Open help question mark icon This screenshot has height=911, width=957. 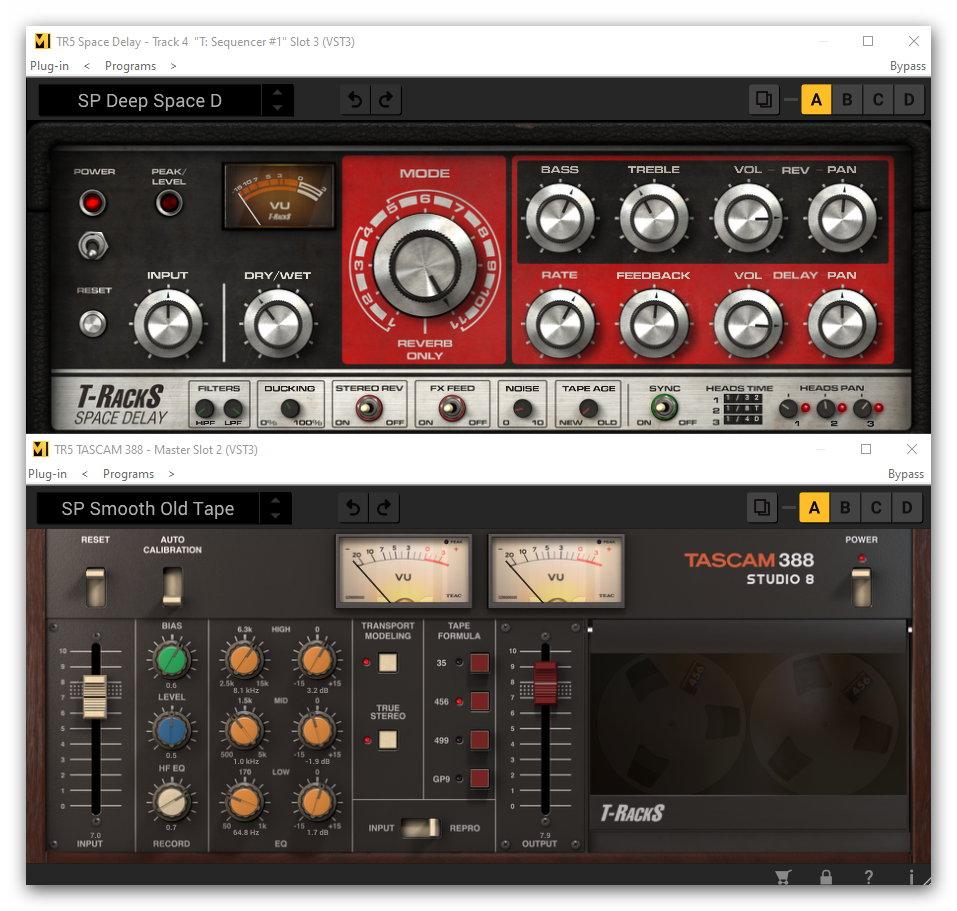coord(869,877)
